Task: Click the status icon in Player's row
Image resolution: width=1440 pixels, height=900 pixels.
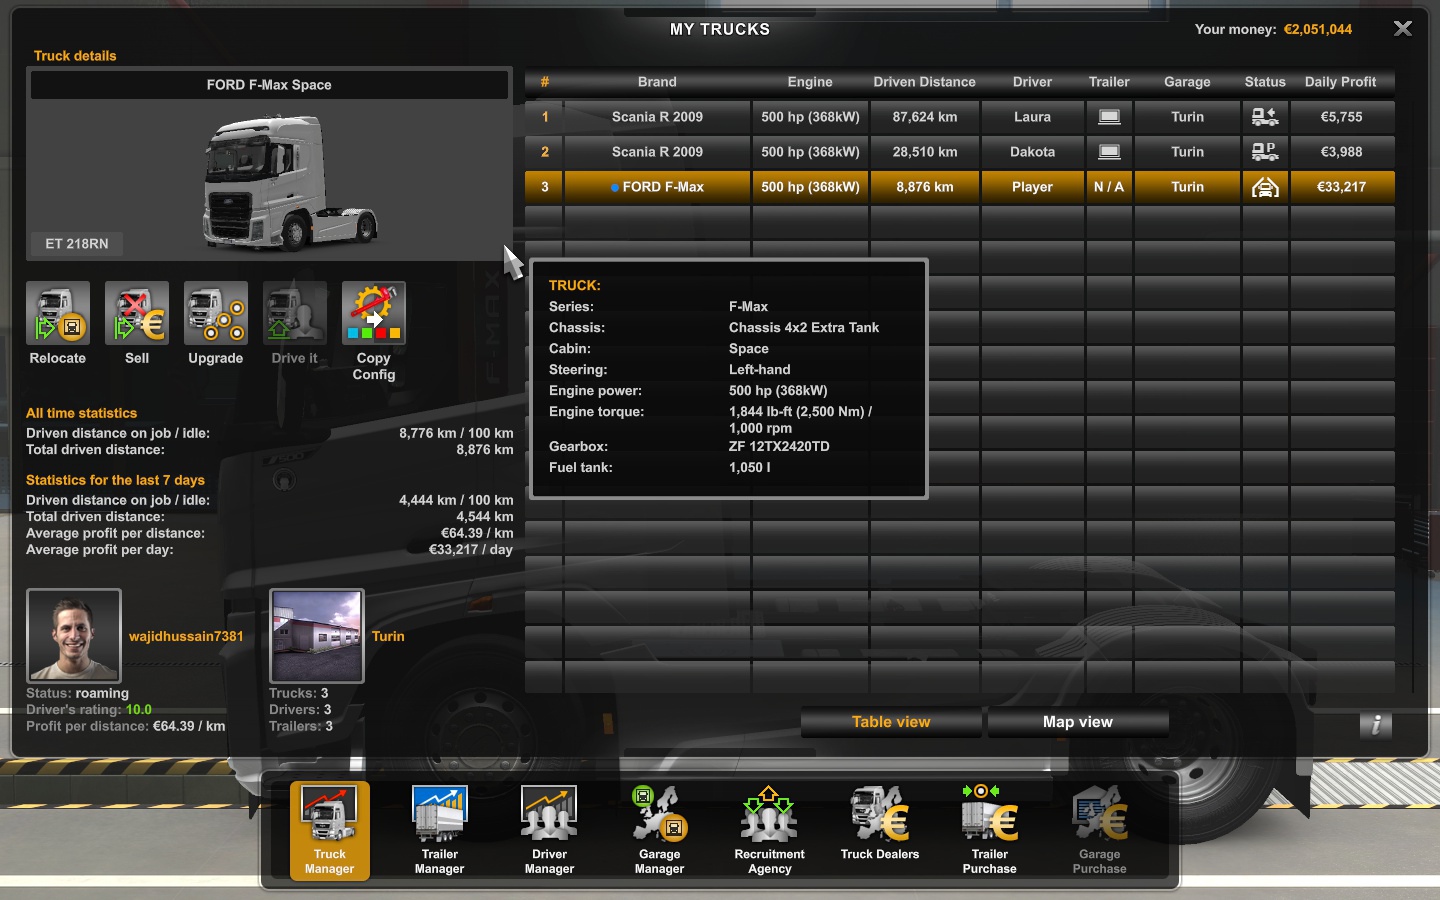Action: tap(1265, 187)
